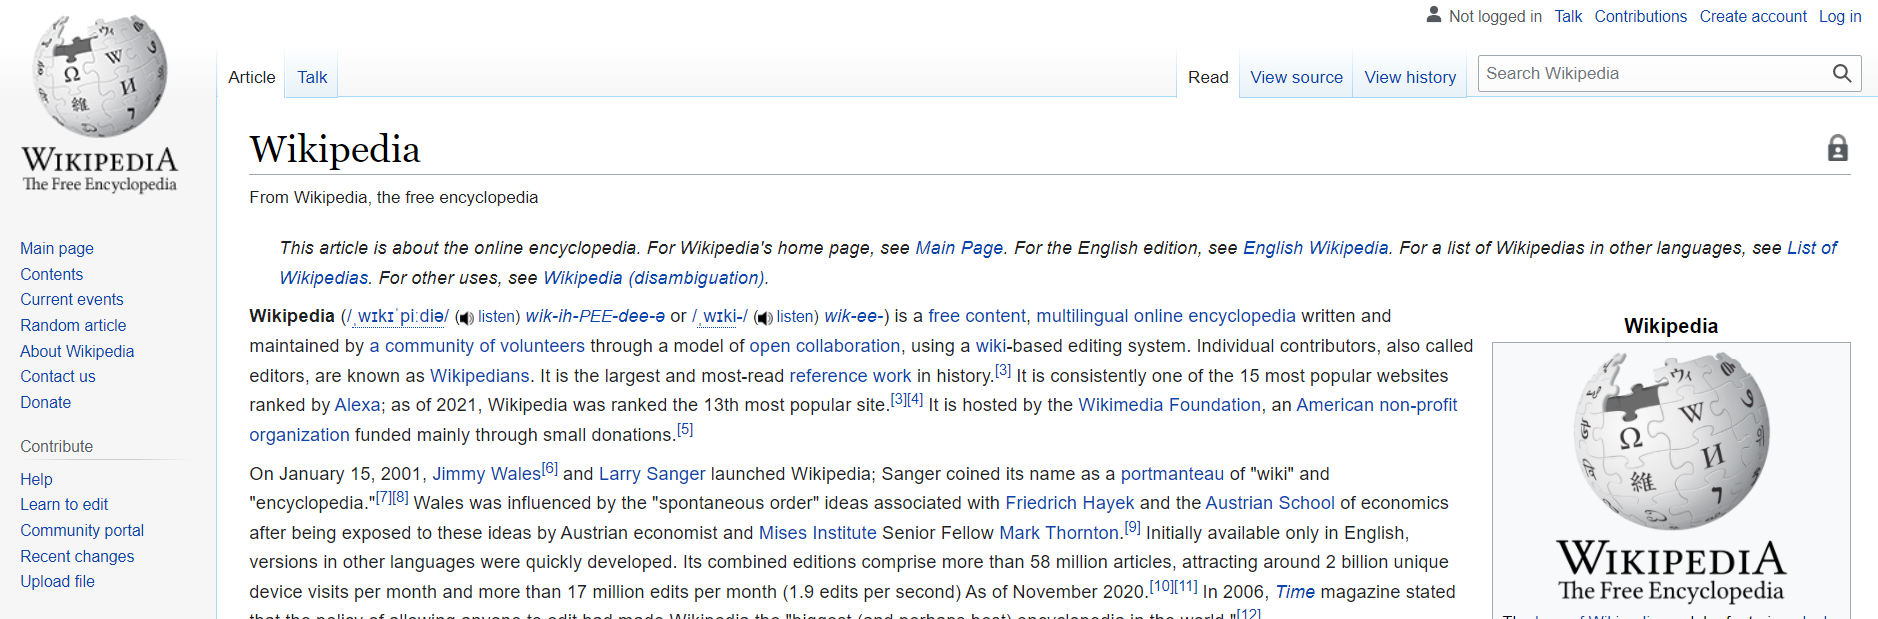
Task: Open the Alexa link
Action: point(357,405)
